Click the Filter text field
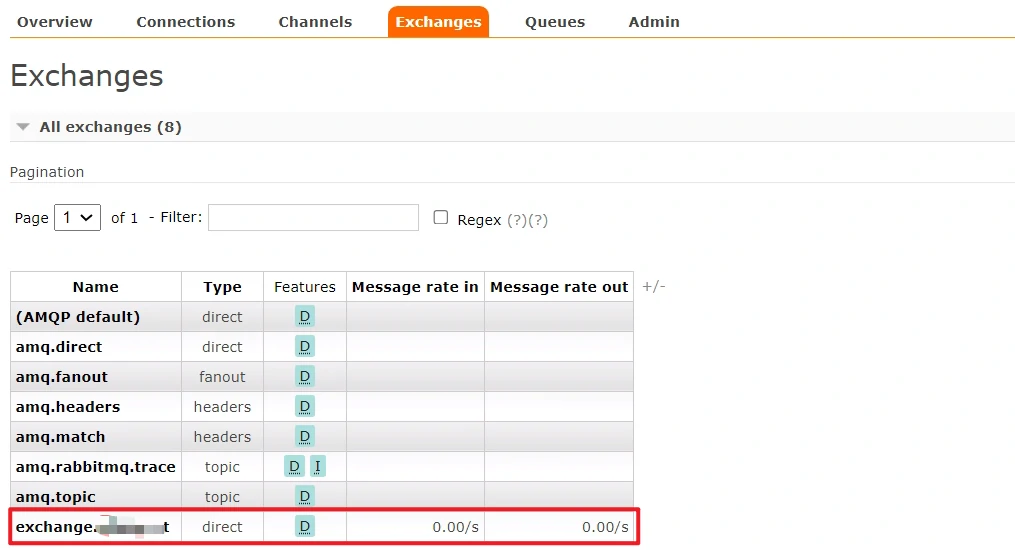The width and height of the screenshot is (1015, 550). tap(313, 218)
